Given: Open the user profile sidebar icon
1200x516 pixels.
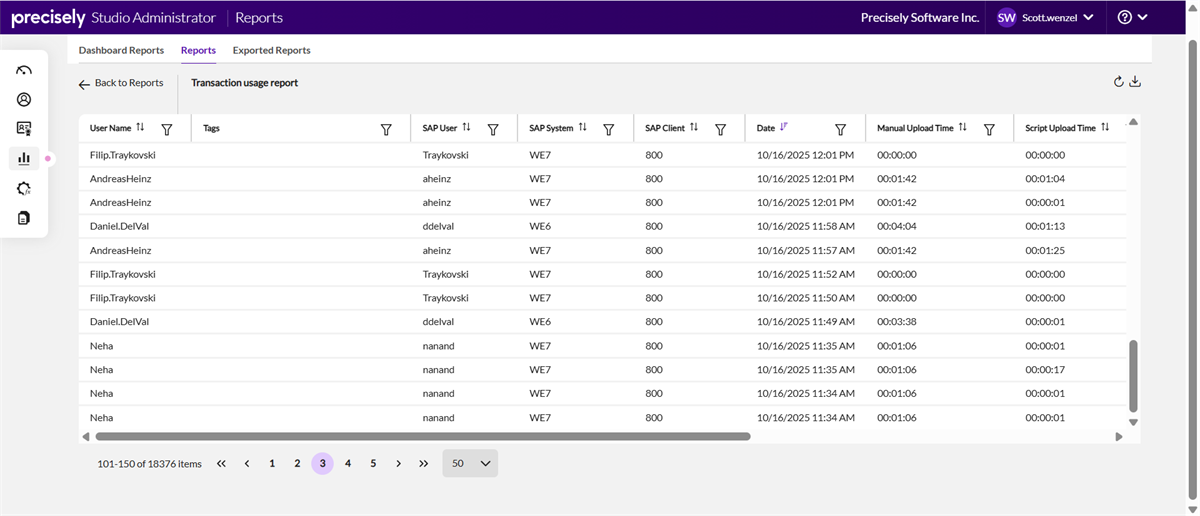Looking at the screenshot, I should click(x=24, y=99).
